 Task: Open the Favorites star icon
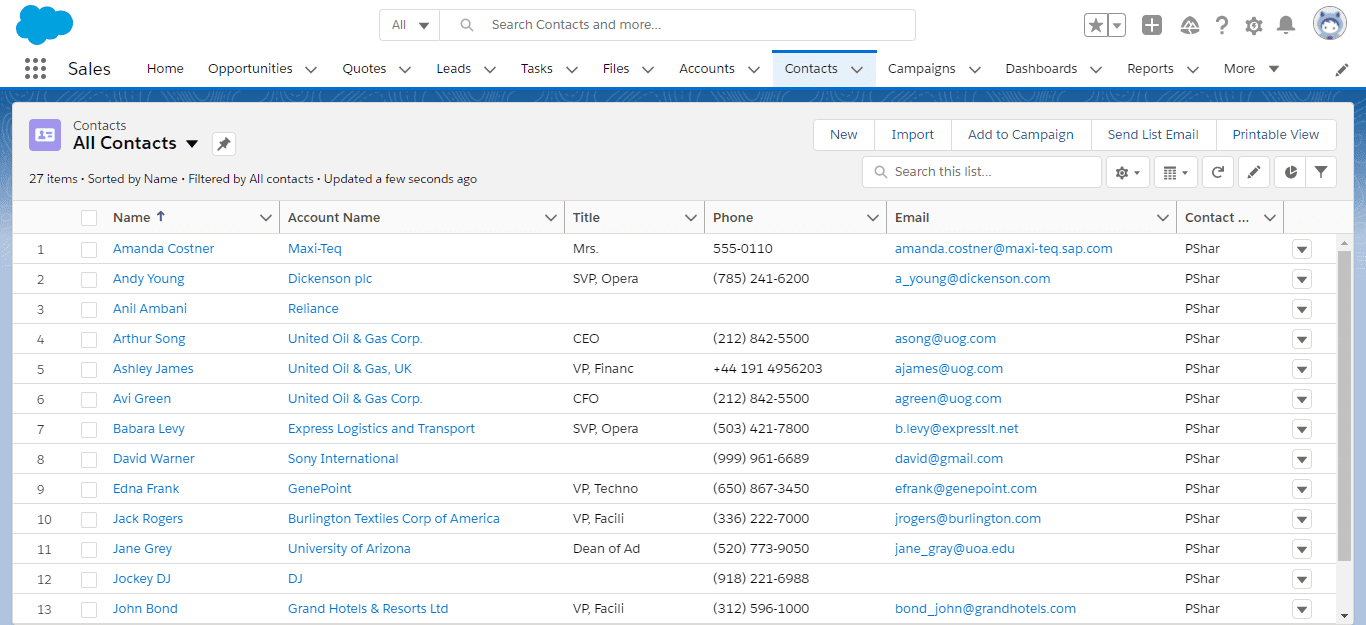click(1096, 25)
